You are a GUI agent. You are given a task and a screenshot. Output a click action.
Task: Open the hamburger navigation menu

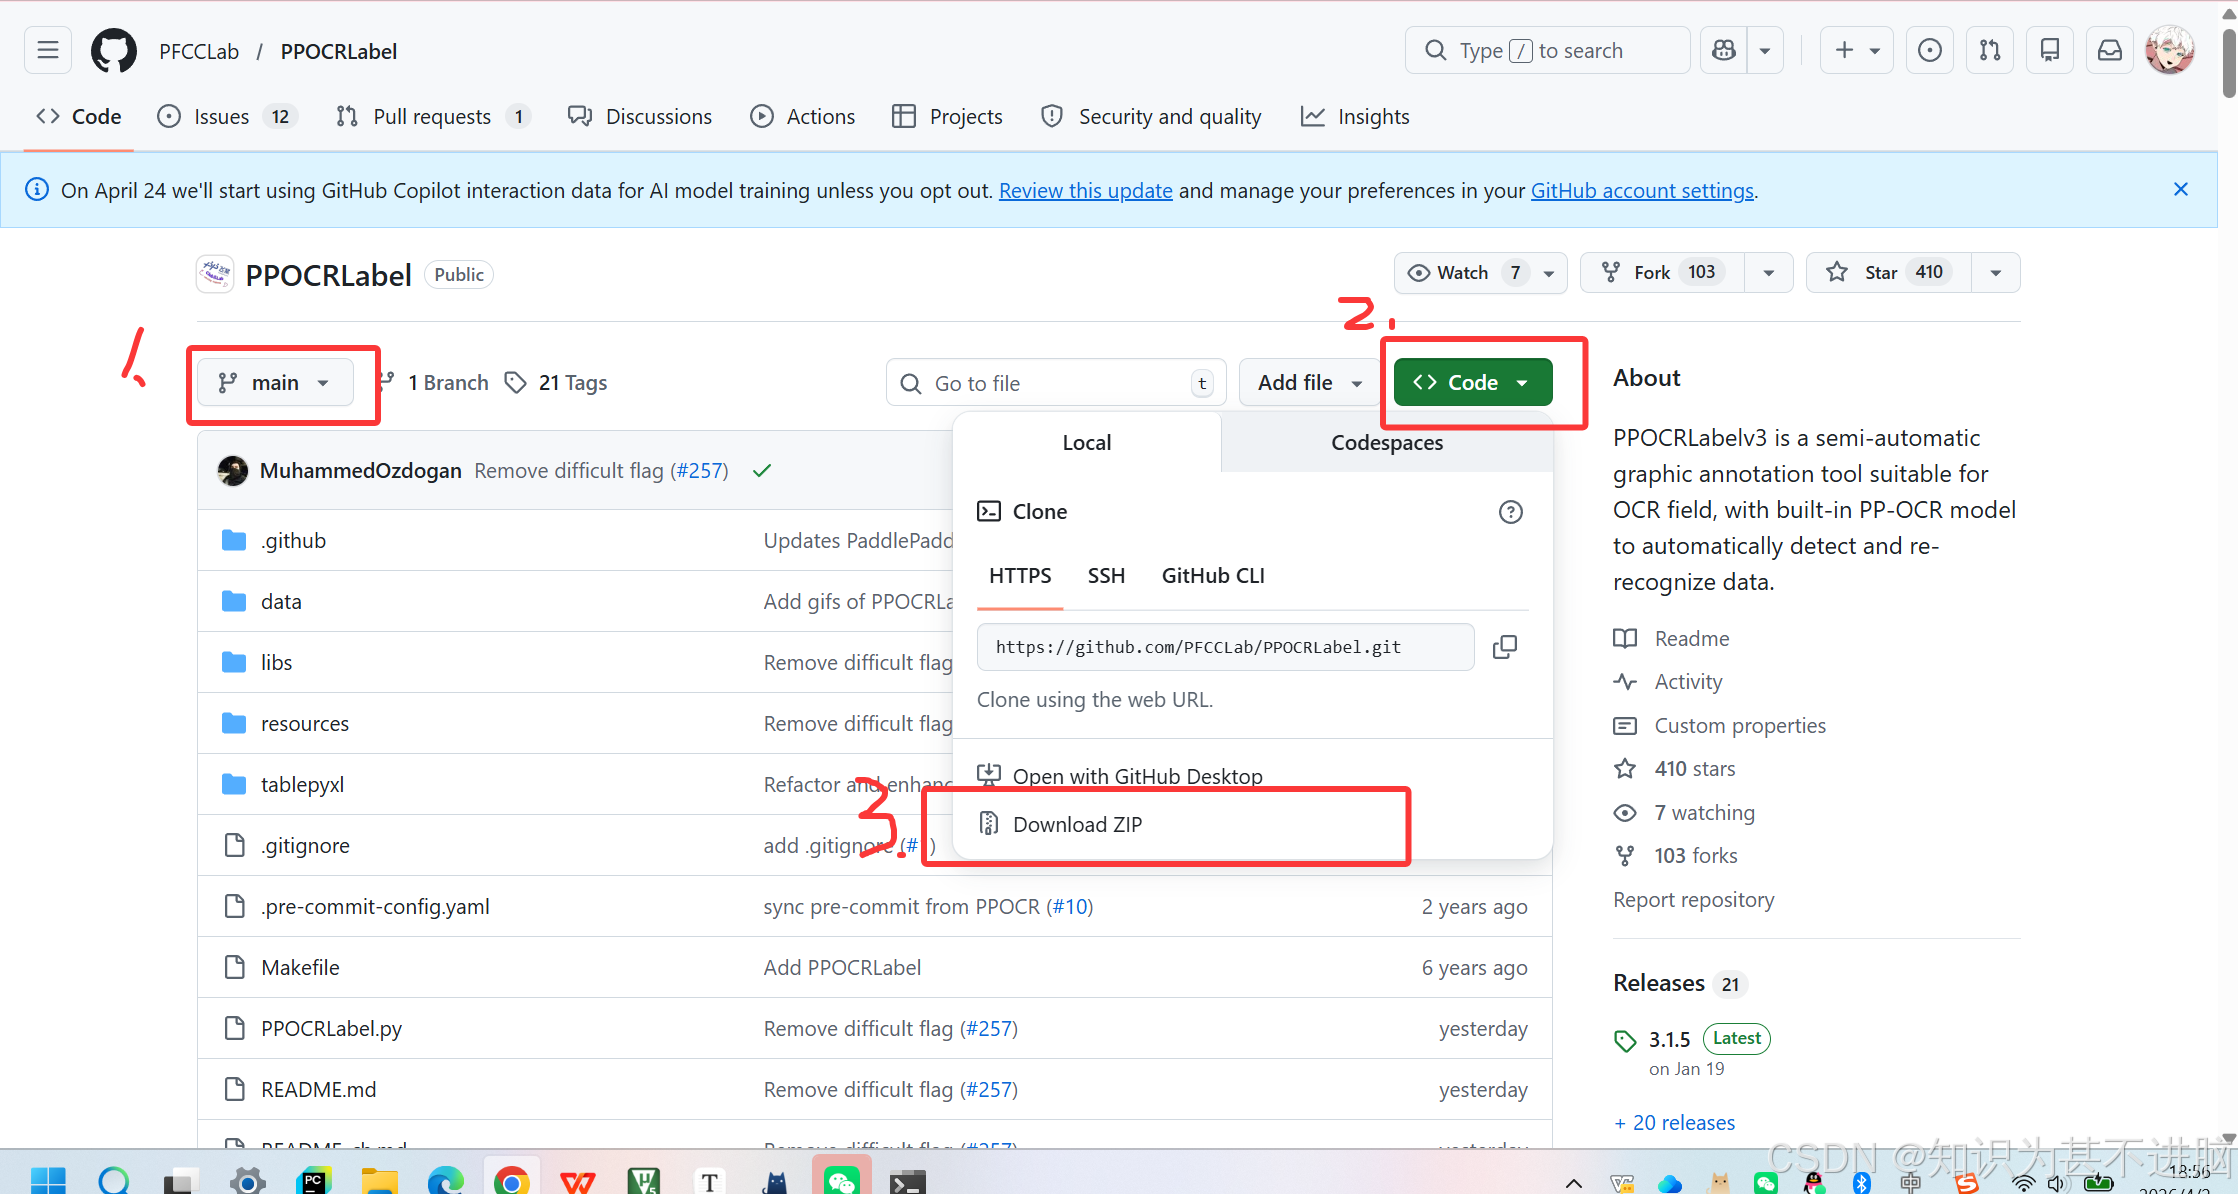click(x=48, y=51)
